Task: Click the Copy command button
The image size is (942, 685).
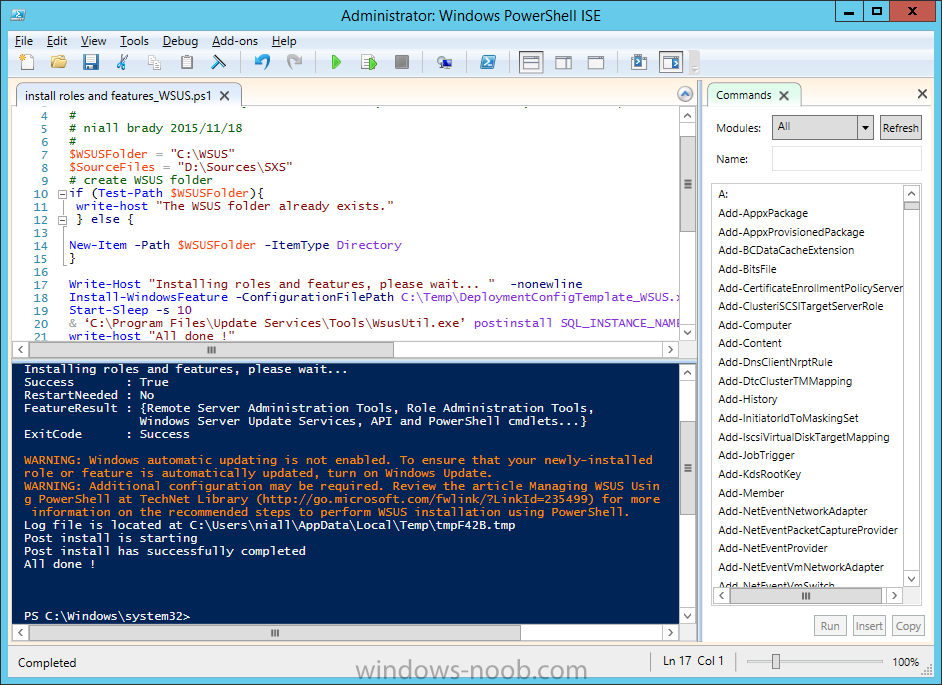Action: pos(908,626)
